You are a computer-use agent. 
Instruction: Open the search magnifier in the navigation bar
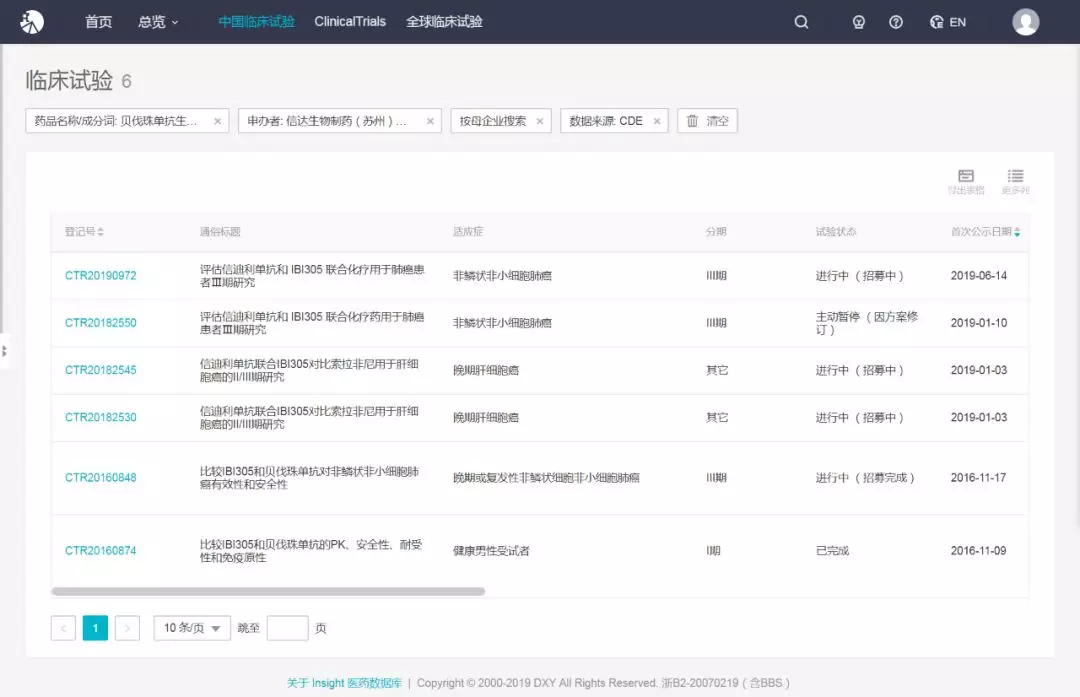click(x=801, y=22)
